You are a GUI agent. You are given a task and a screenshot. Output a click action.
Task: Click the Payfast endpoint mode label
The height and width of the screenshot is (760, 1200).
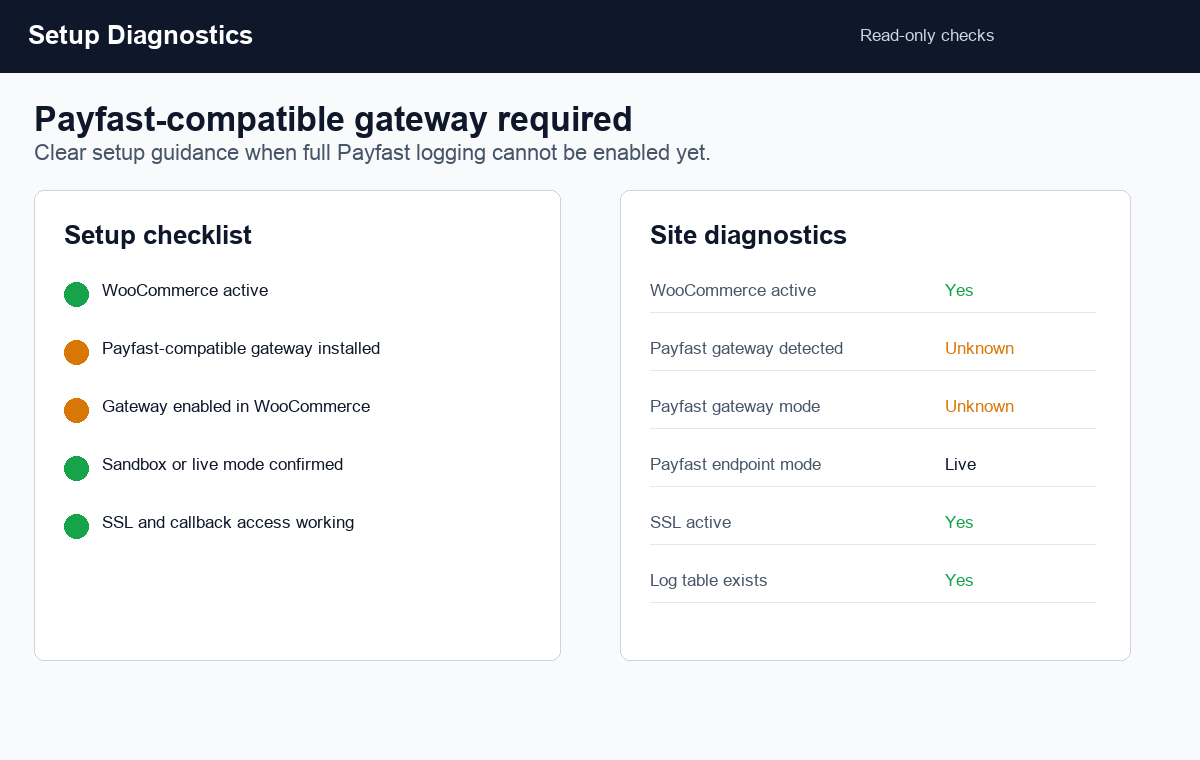click(x=735, y=464)
